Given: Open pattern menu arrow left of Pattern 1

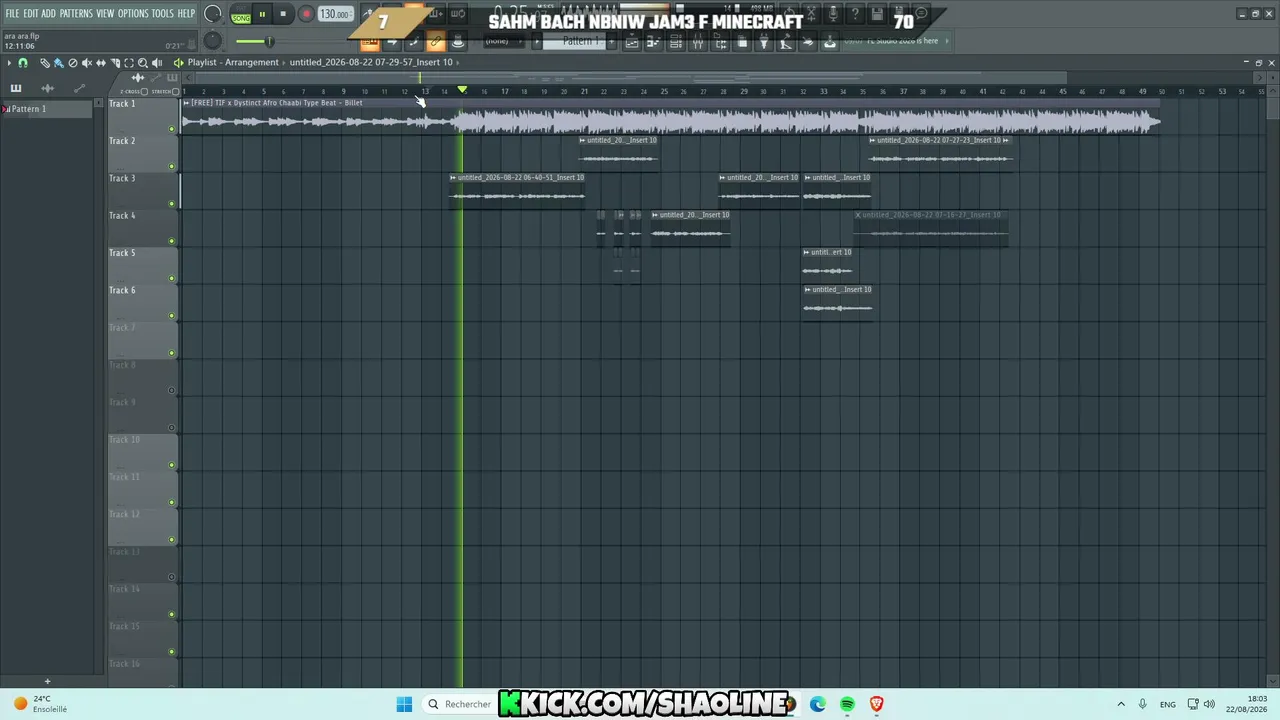Looking at the screenshot, I should pyautogui.click(x=536, y=41).
